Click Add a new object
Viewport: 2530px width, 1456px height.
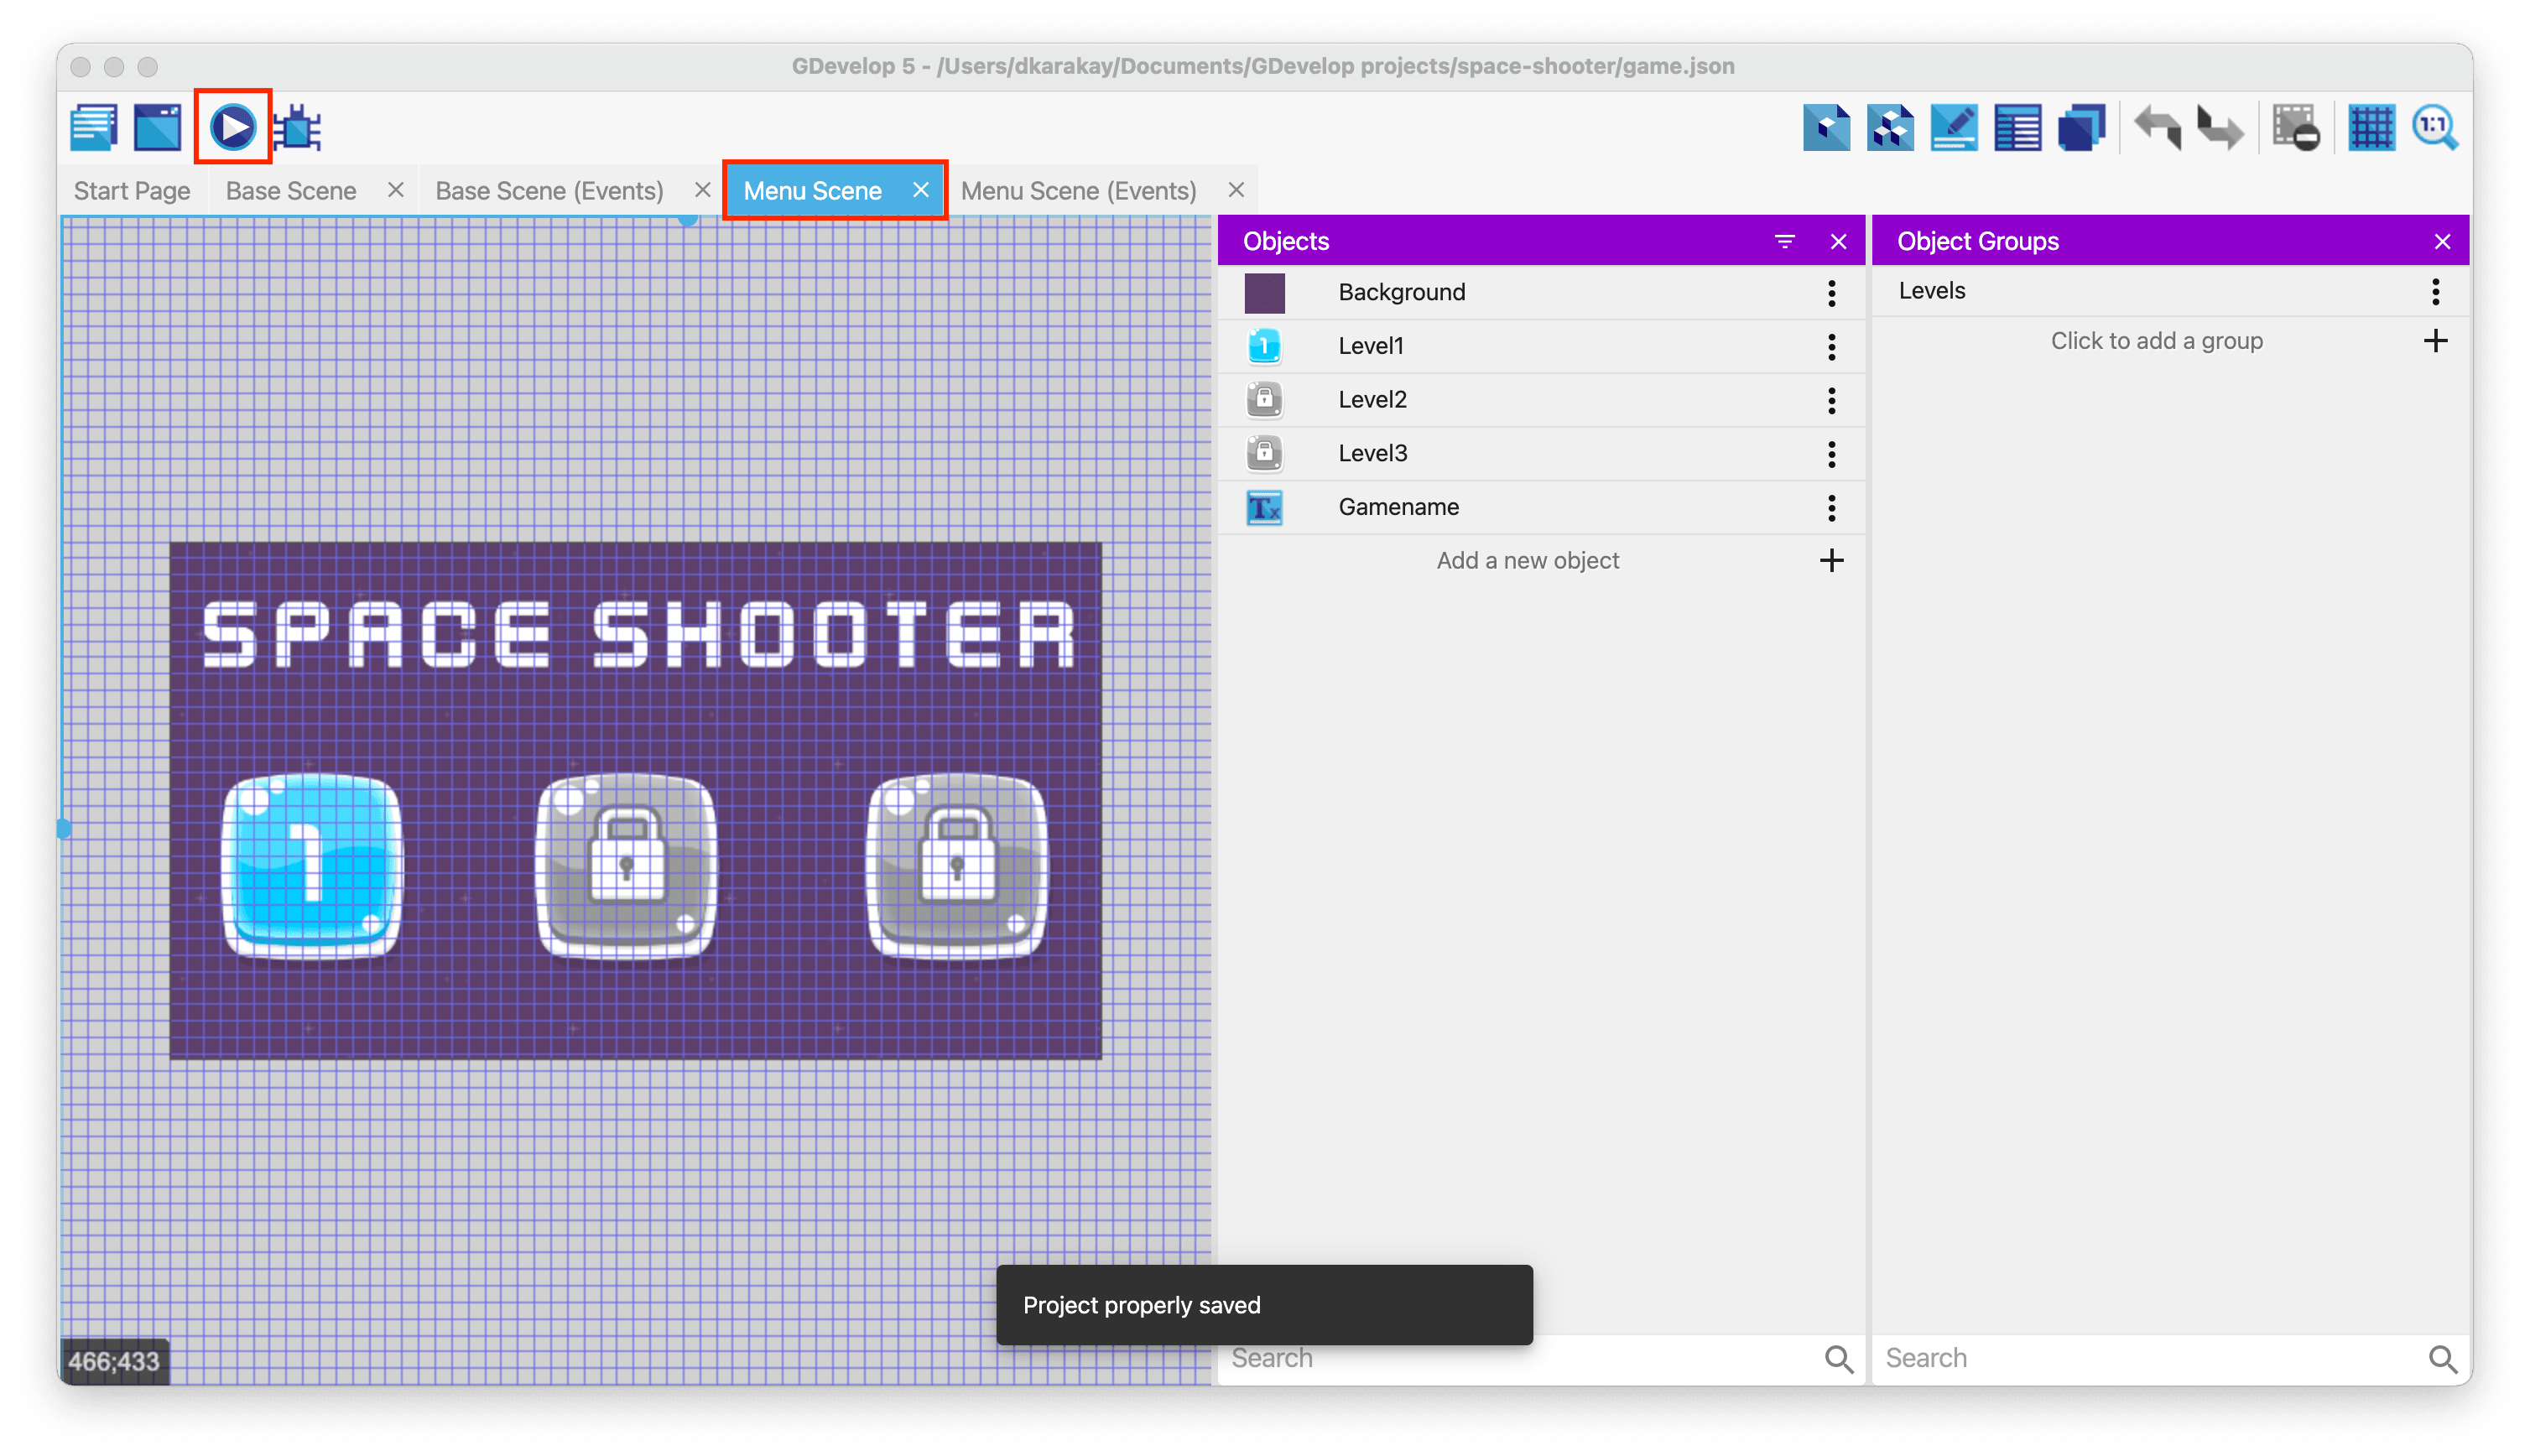point(1527,560)
